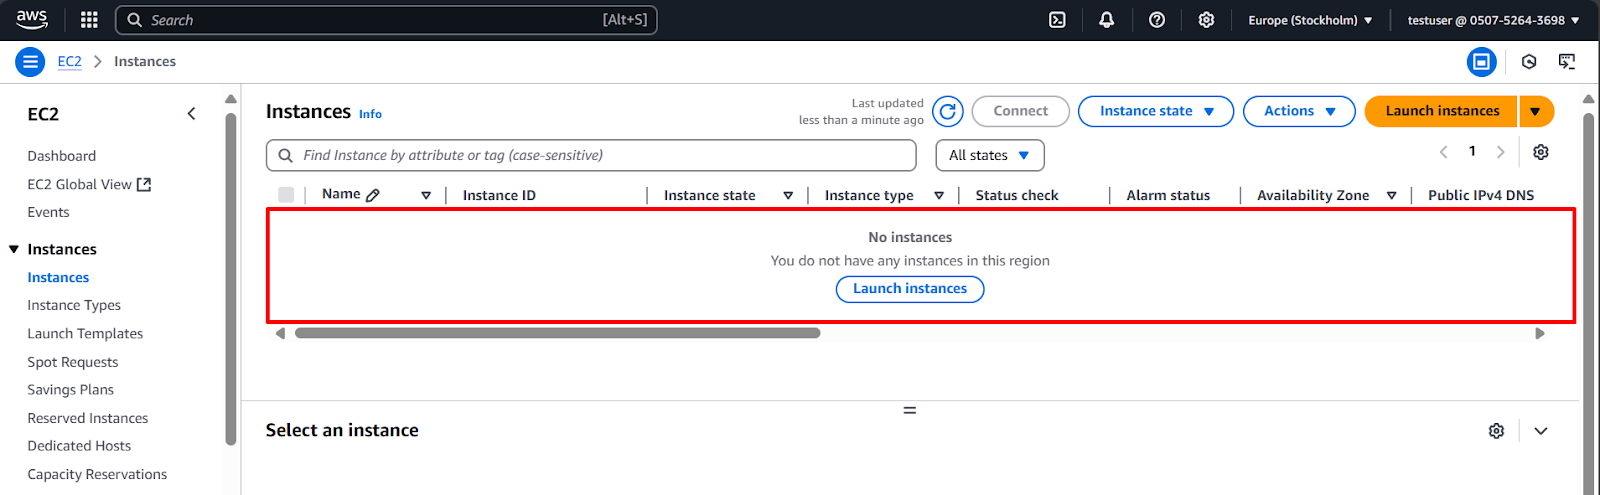Click the orange Launch instances button
Image resolution: width=1600 pixels, height=495 pixels.
1442,111
